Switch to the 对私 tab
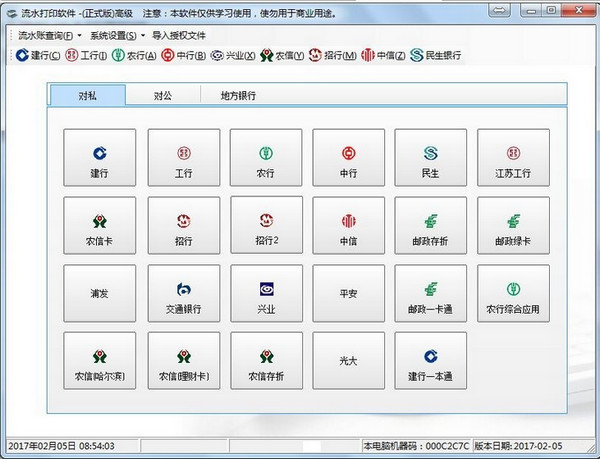This screenshot has height=459, width=600. point(87,95)
